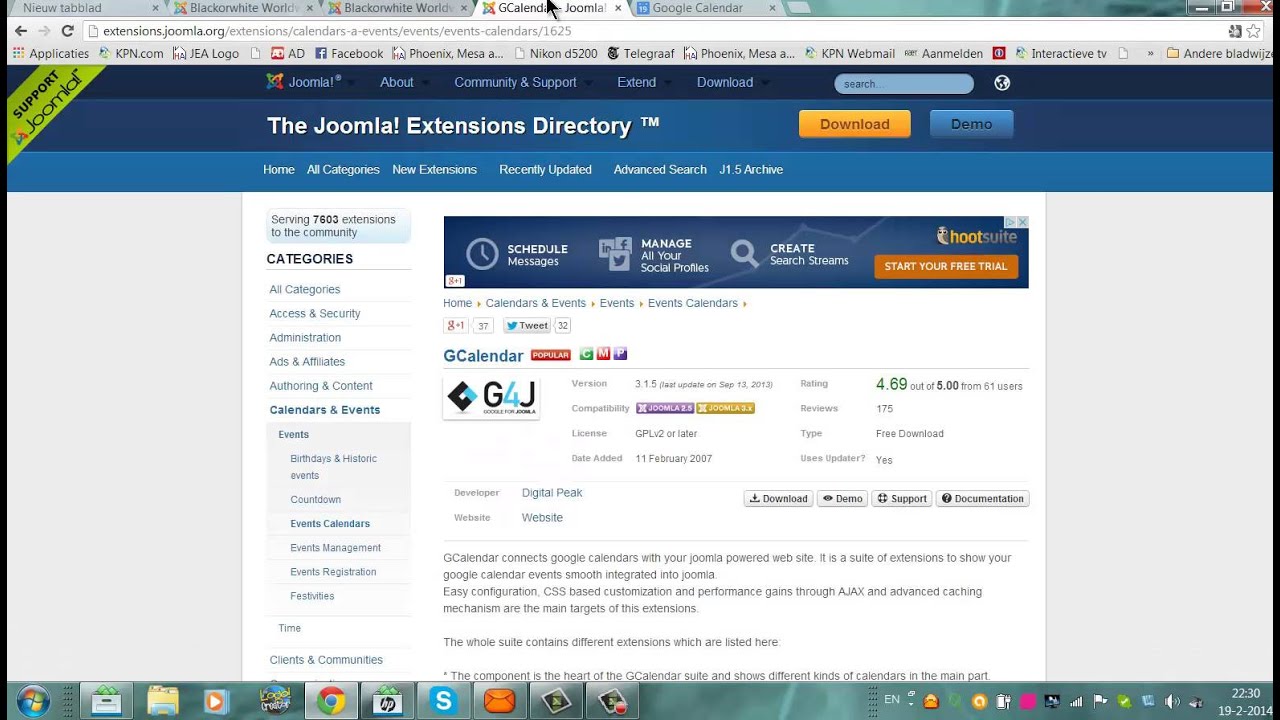Open the Website link
The height and width of the screenshot is (720, 1280).
(542, 517)
